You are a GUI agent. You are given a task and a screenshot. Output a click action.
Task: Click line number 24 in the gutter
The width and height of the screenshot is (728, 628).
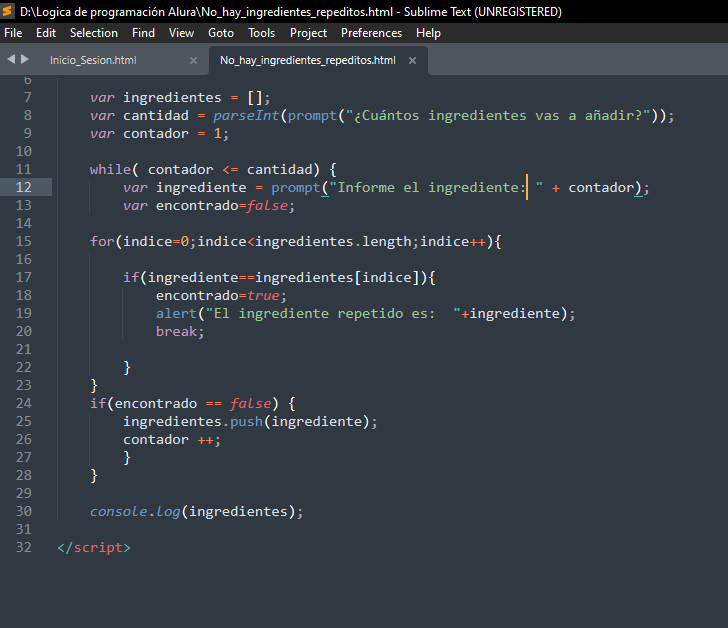click(24, 403)
